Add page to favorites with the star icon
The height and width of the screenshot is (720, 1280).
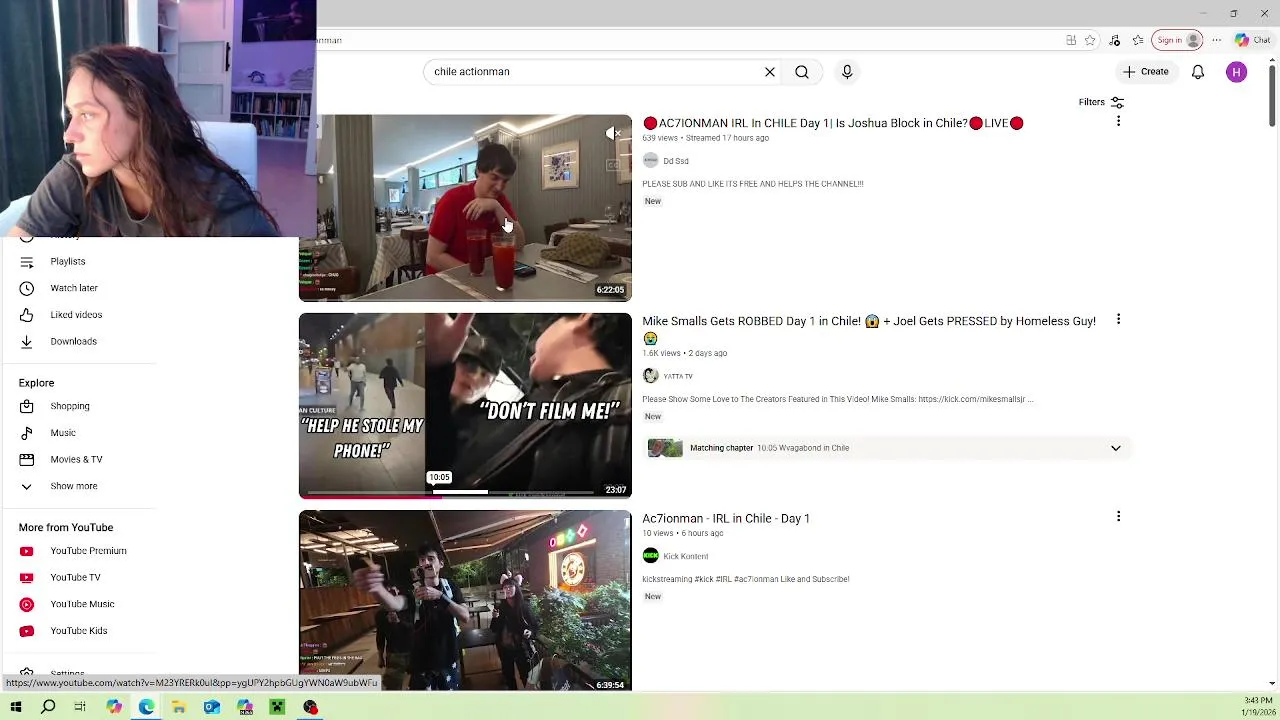(1090, 40)
